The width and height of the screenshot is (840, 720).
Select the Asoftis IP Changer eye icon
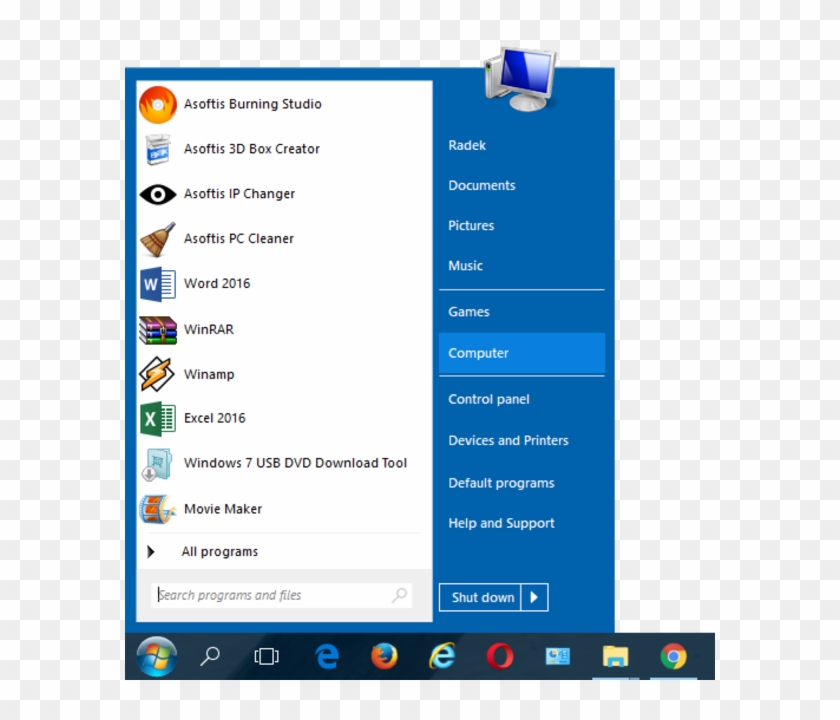(158, 194)
